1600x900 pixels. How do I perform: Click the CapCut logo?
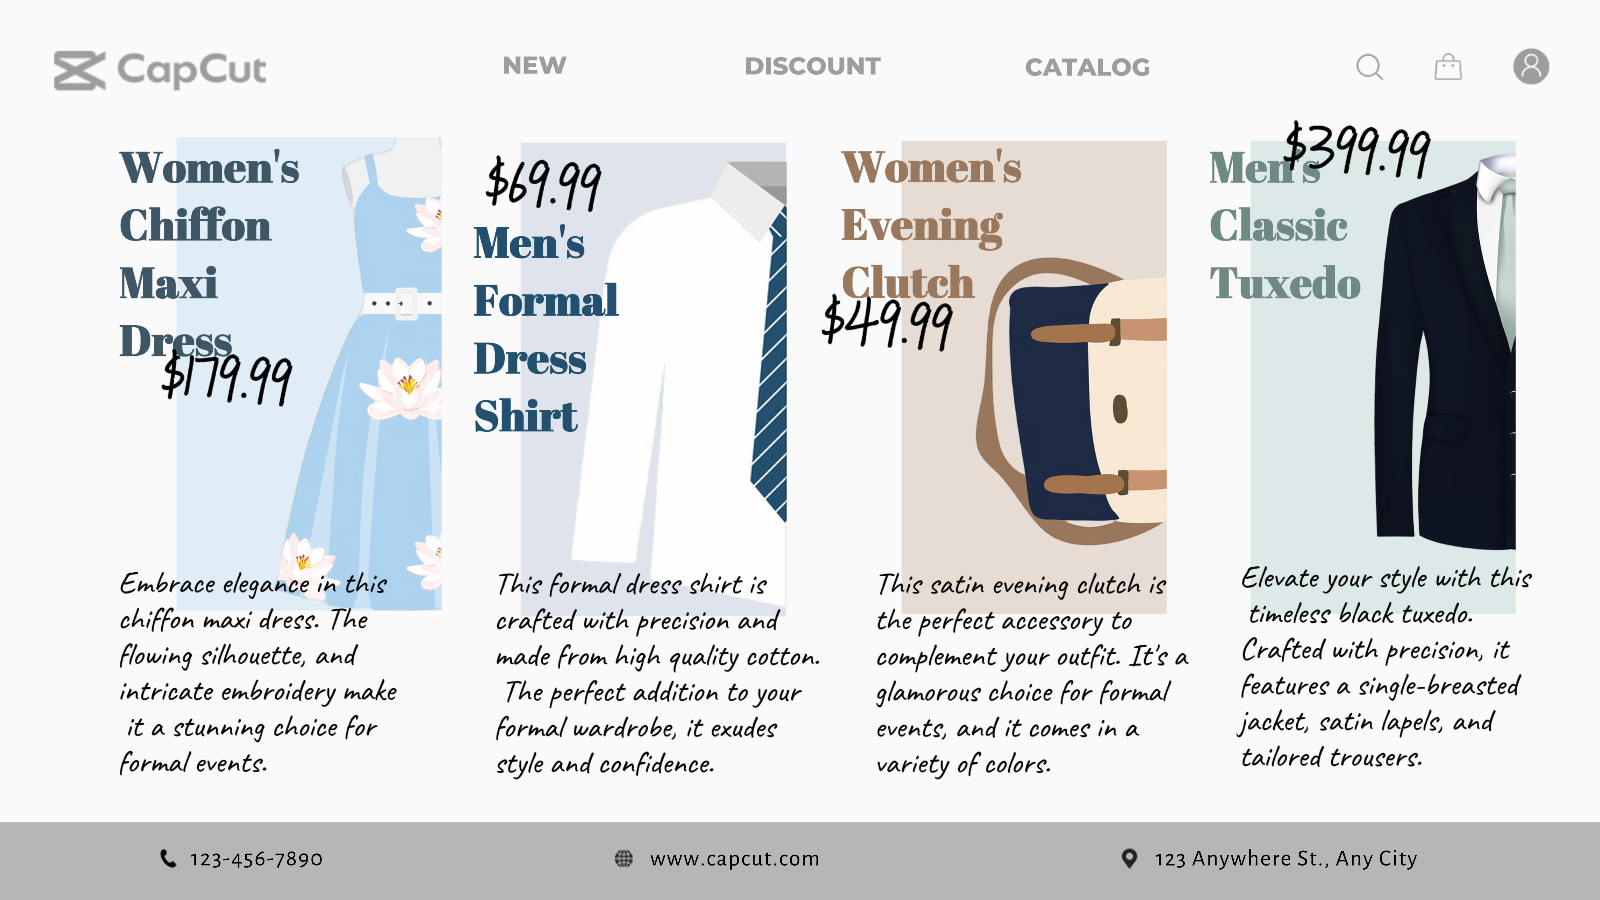(x=160, y=70)
